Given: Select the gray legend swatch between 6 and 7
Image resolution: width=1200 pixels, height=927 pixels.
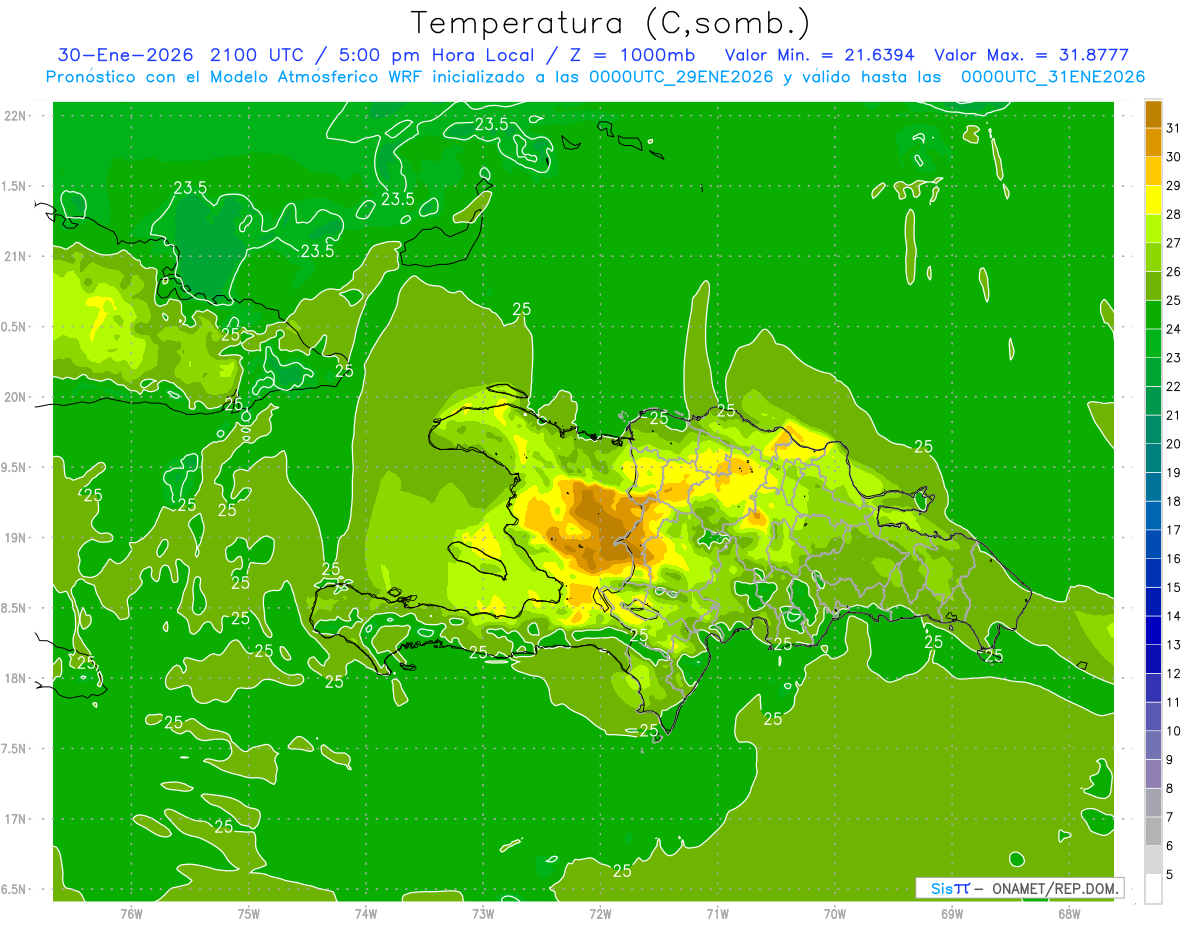Looking at the screenshot, I should [x=1153, y=831].
